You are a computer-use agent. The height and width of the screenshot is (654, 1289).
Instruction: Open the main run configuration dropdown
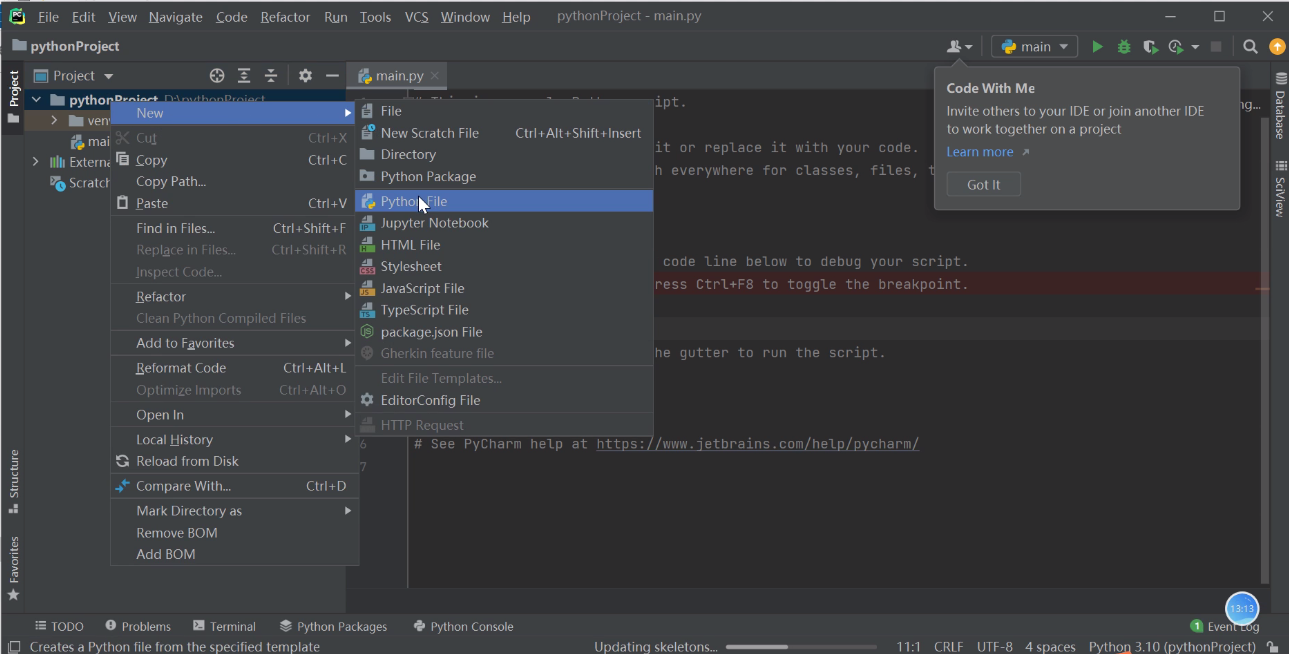tap(1034, 47)
